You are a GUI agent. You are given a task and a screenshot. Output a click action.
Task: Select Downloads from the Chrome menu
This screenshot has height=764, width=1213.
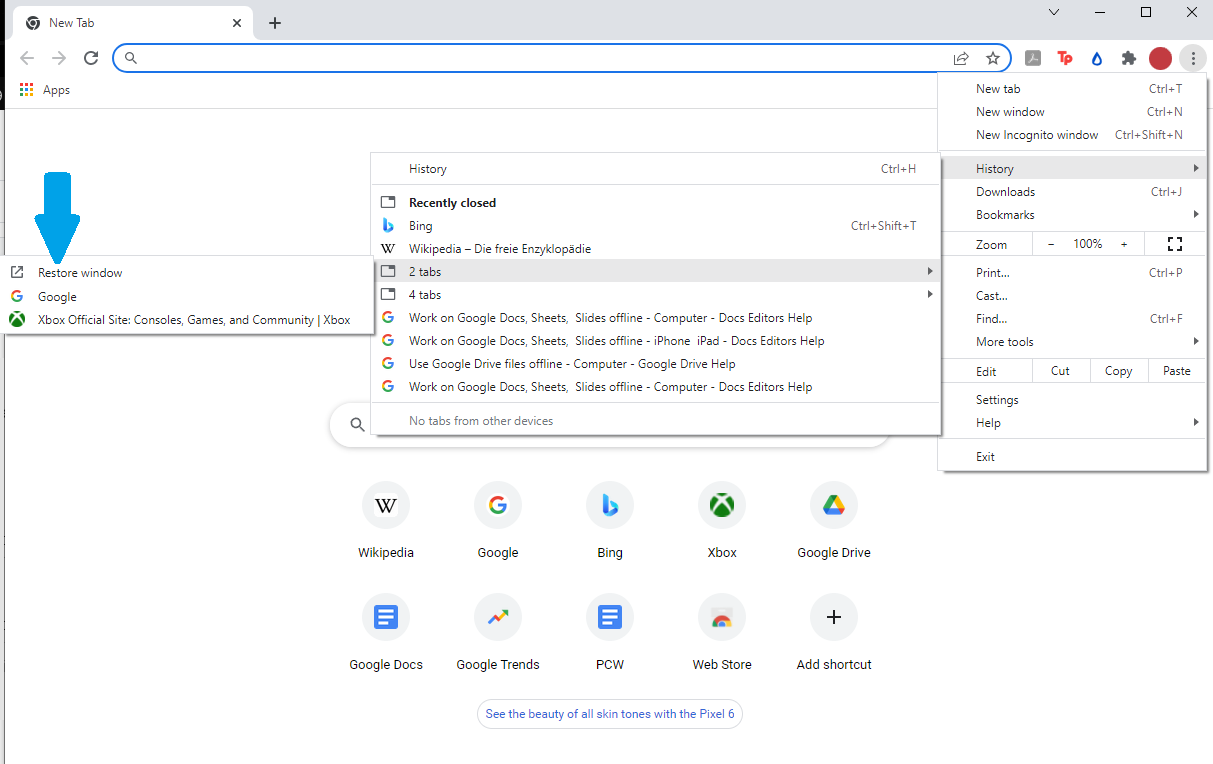(1005, 191)
